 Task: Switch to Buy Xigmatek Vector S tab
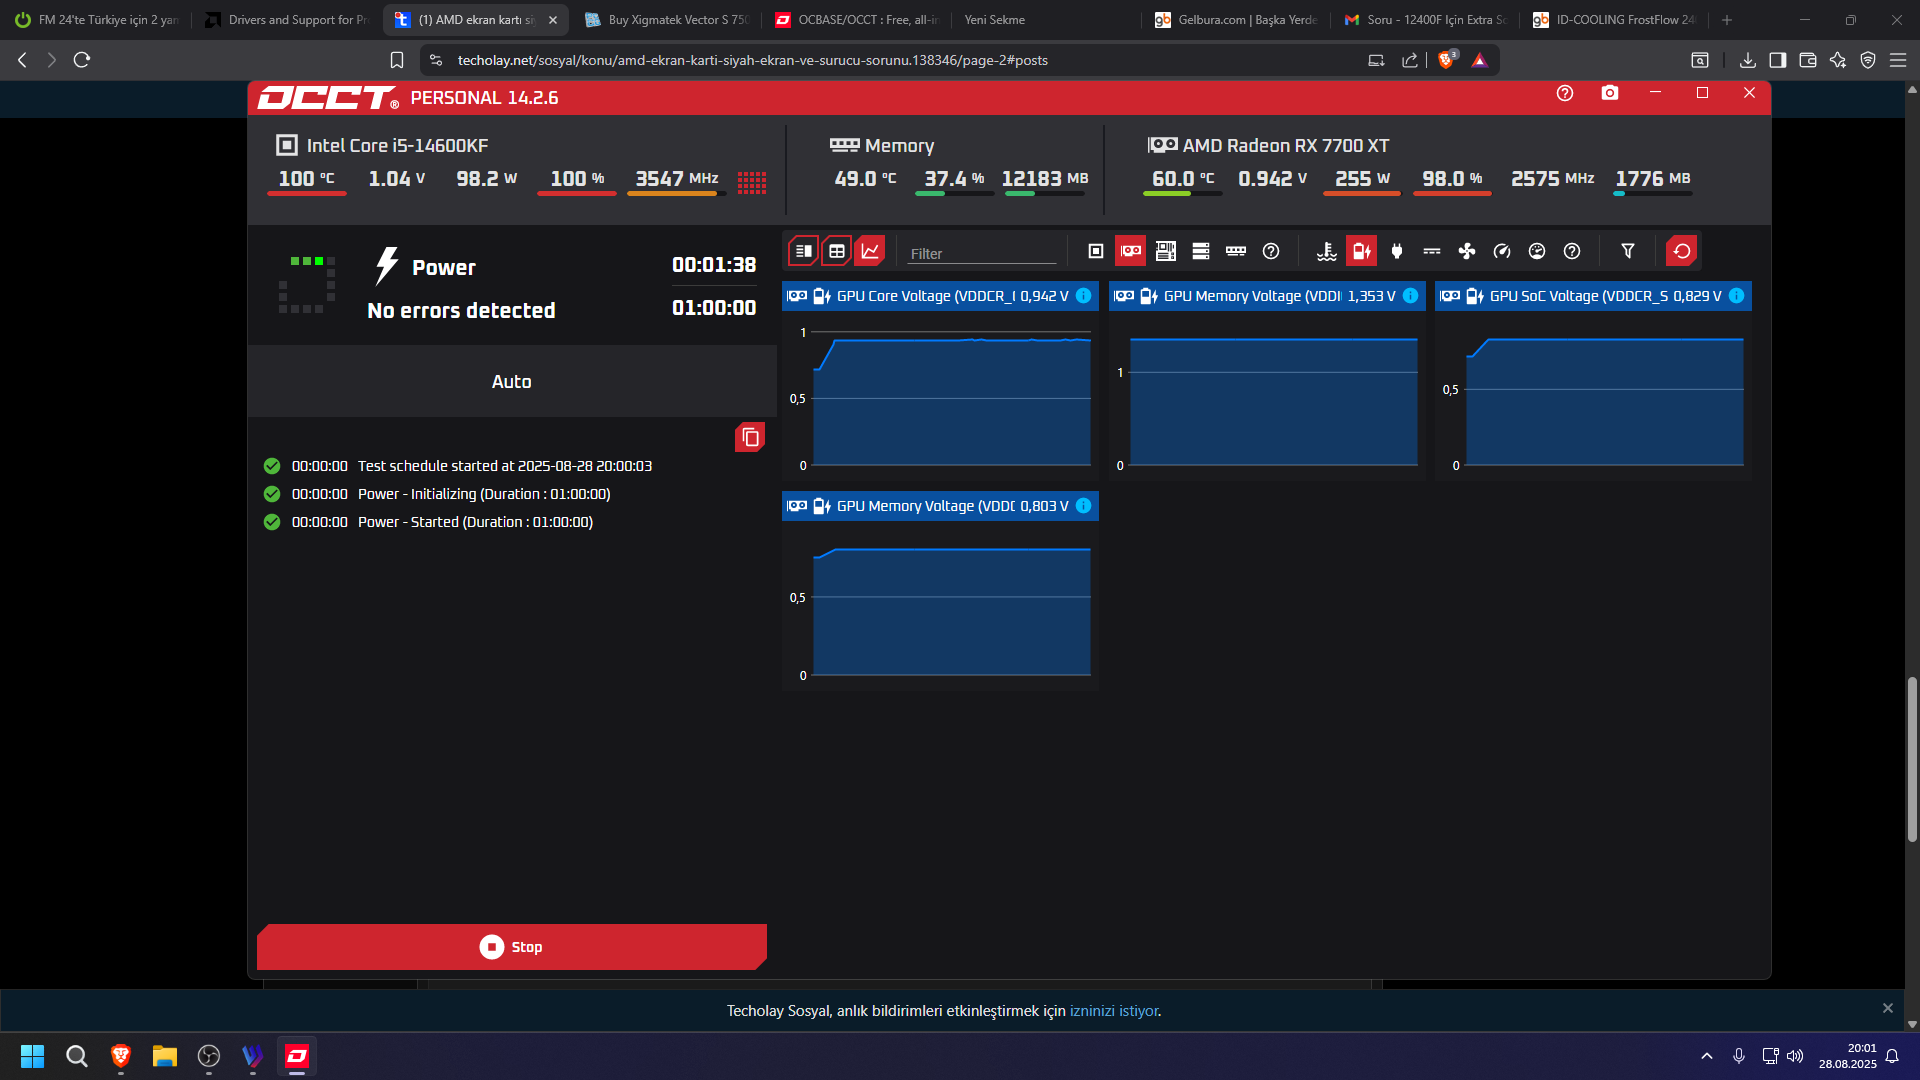tap(667, 20)
